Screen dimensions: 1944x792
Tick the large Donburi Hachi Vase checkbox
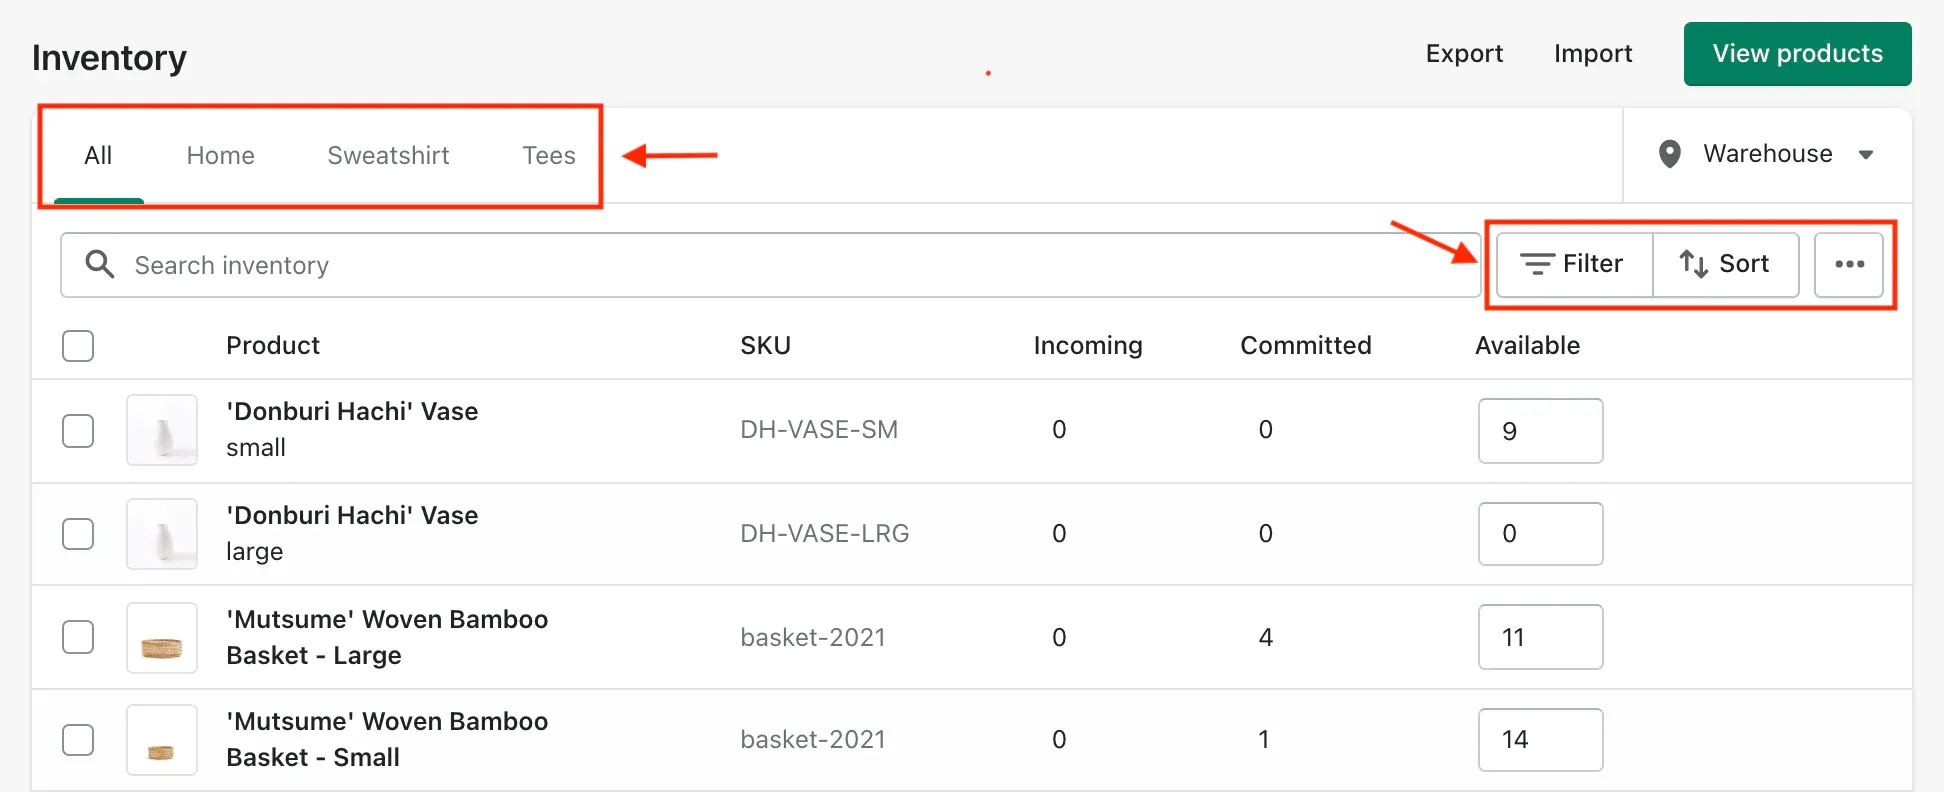[x=78, y=534]
